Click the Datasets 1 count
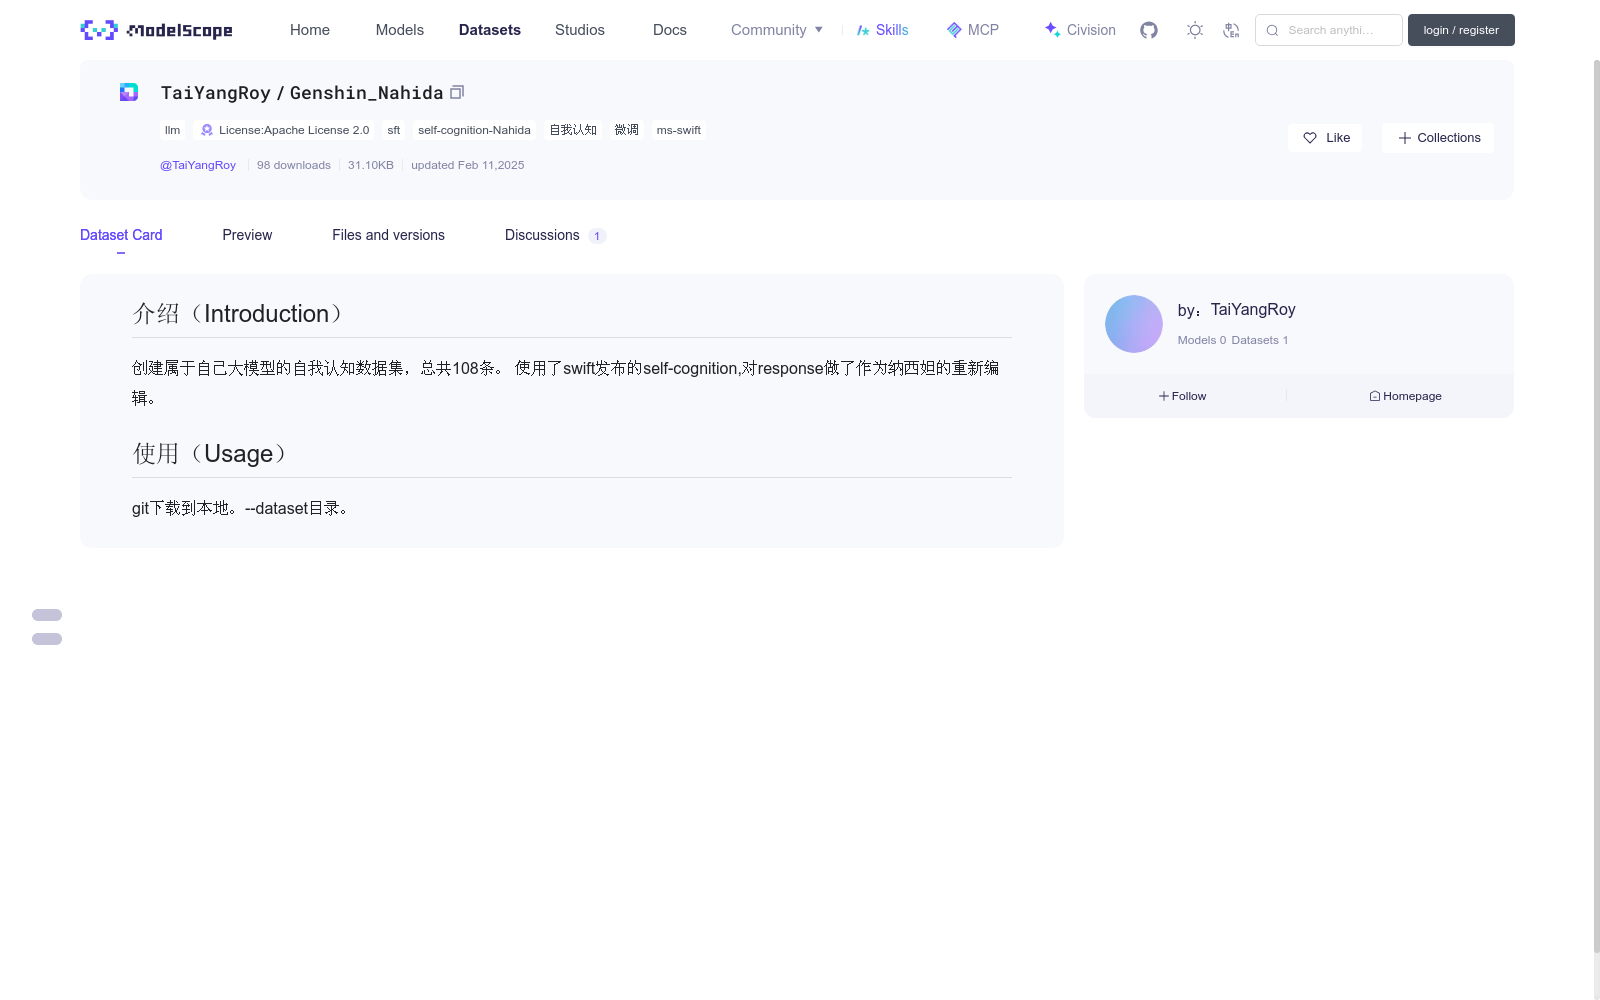 [x=1260, y=340]
